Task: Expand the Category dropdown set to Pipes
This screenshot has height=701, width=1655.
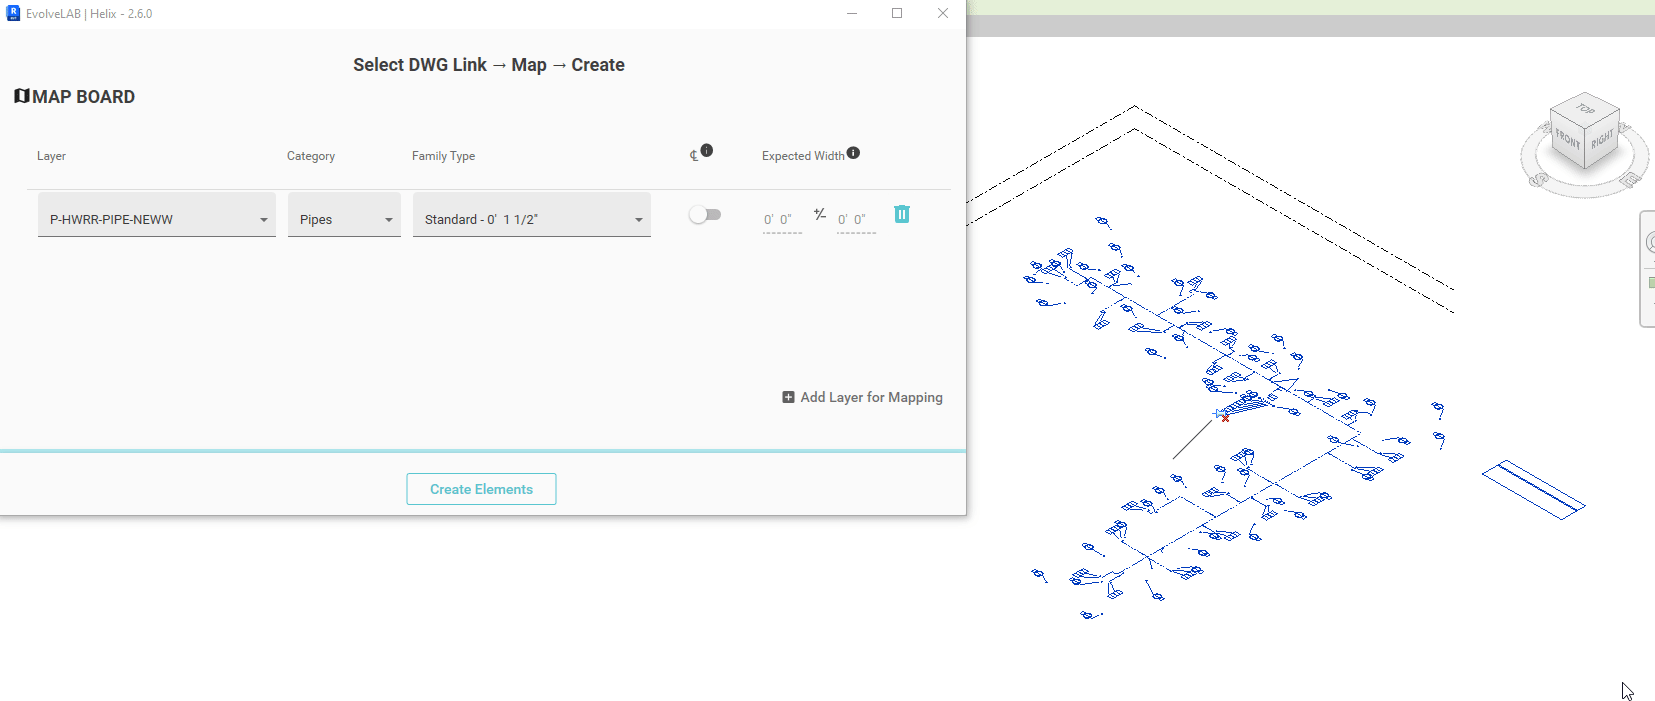Action: point(344,219)
